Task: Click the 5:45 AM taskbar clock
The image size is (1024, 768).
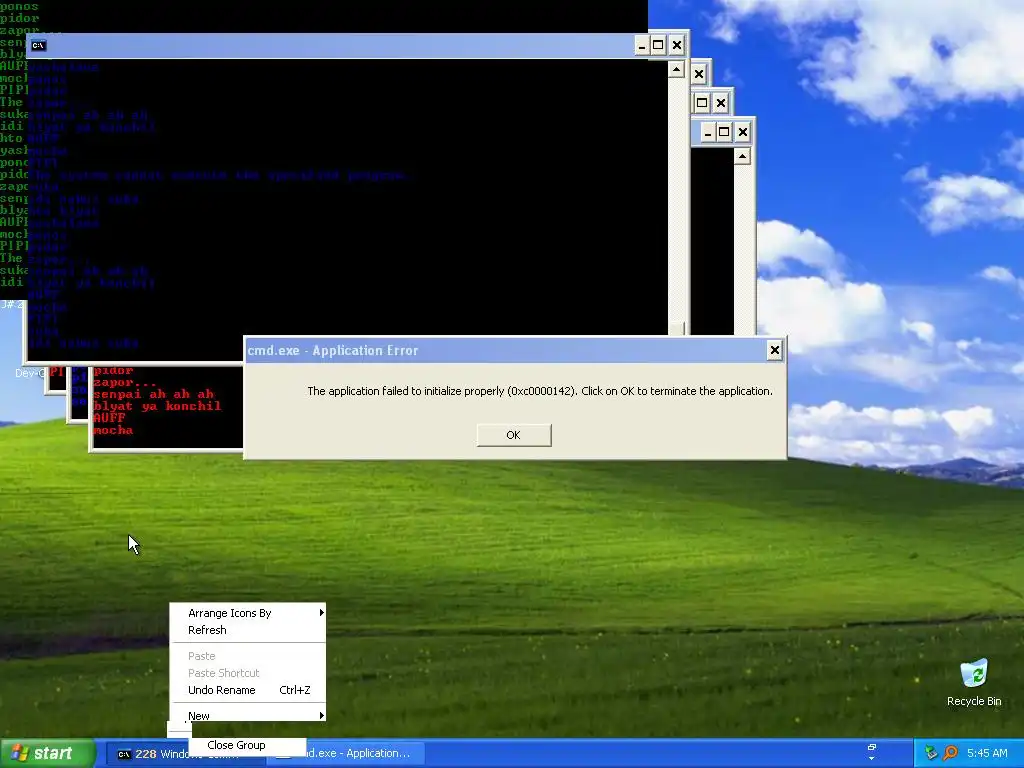Action: coord(987,753)
